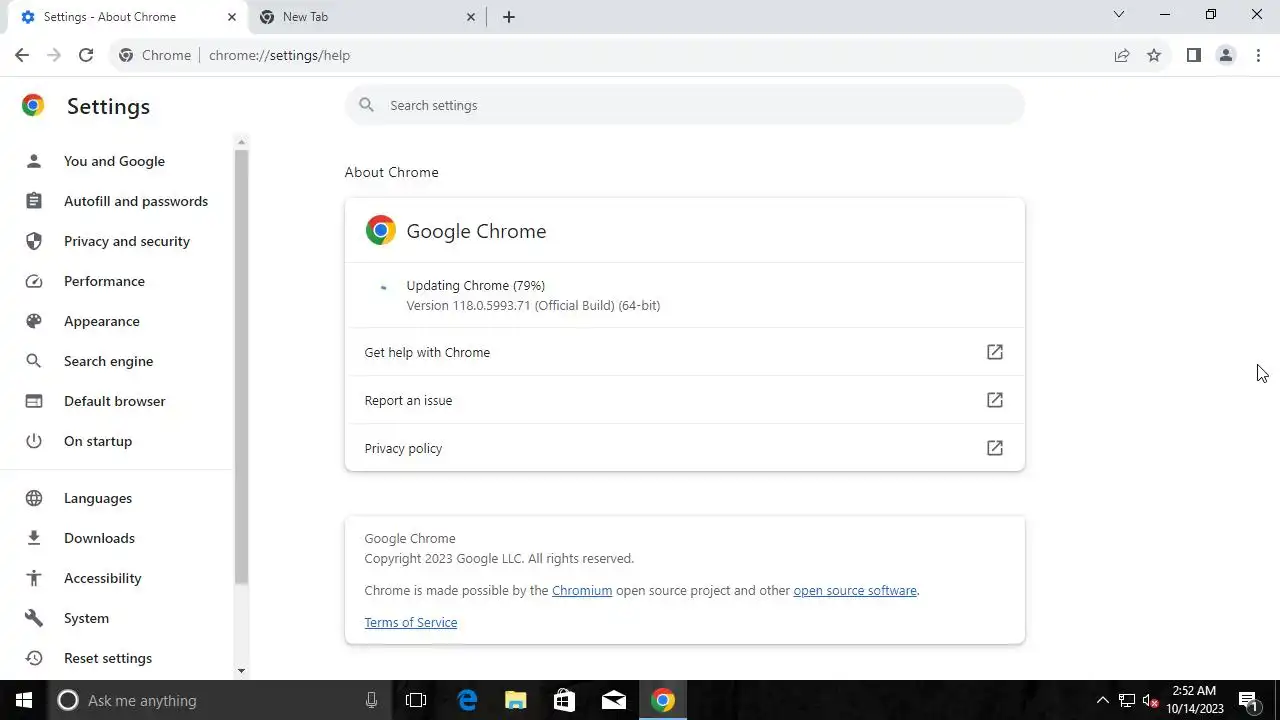The image size is (1280, 720).
Task: Click the power icon for On startup
Action: [34, 441]
